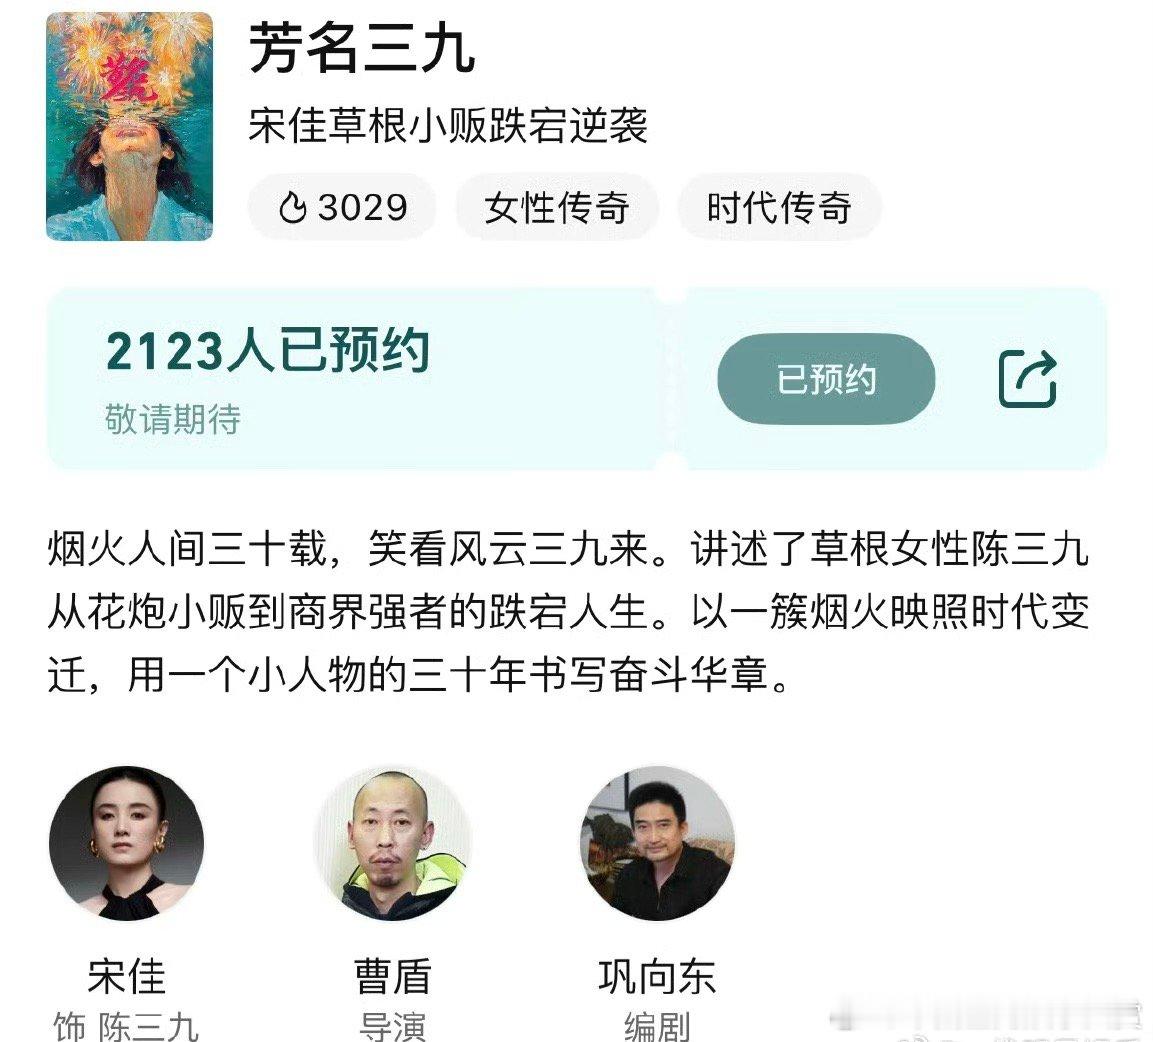Select the 女性传奇 tag
1153x1042 pixels.
[x=557, y=207]
